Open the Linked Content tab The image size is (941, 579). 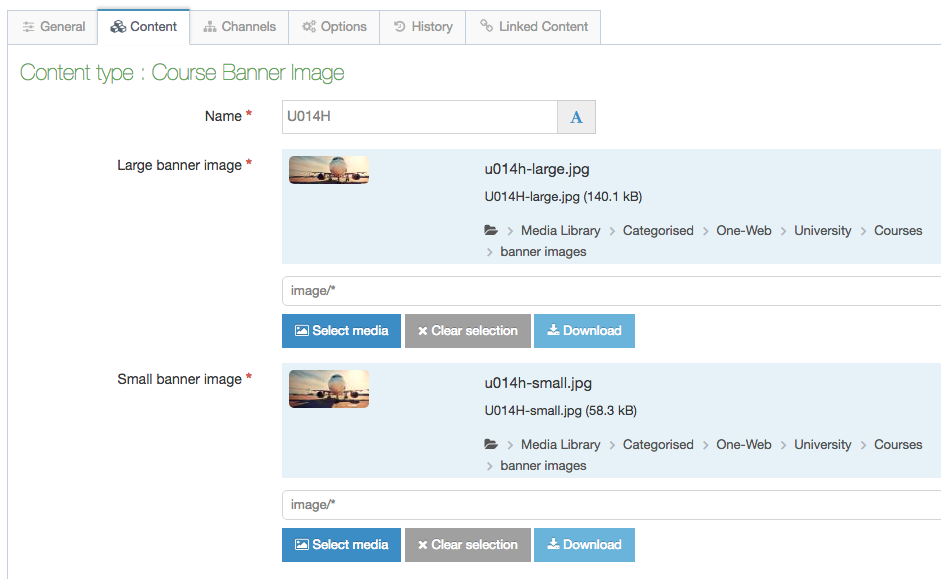pyautogui.click(x=533, y=27)
